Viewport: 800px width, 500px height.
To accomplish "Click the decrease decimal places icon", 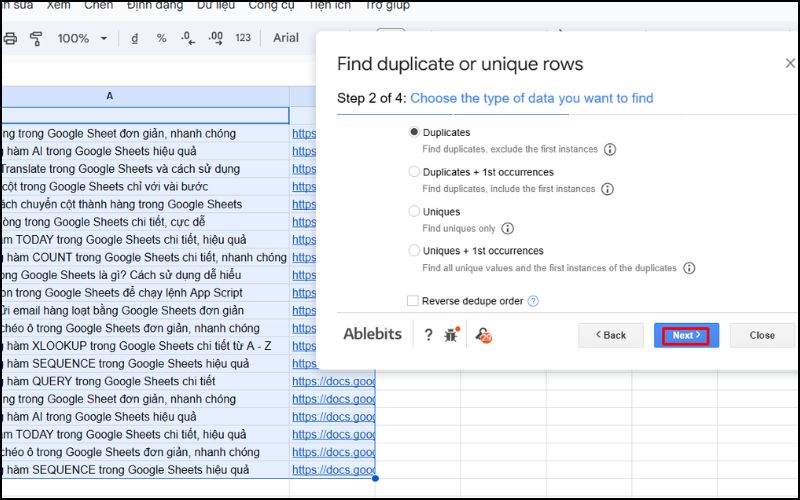I will (x=188, y=39).
